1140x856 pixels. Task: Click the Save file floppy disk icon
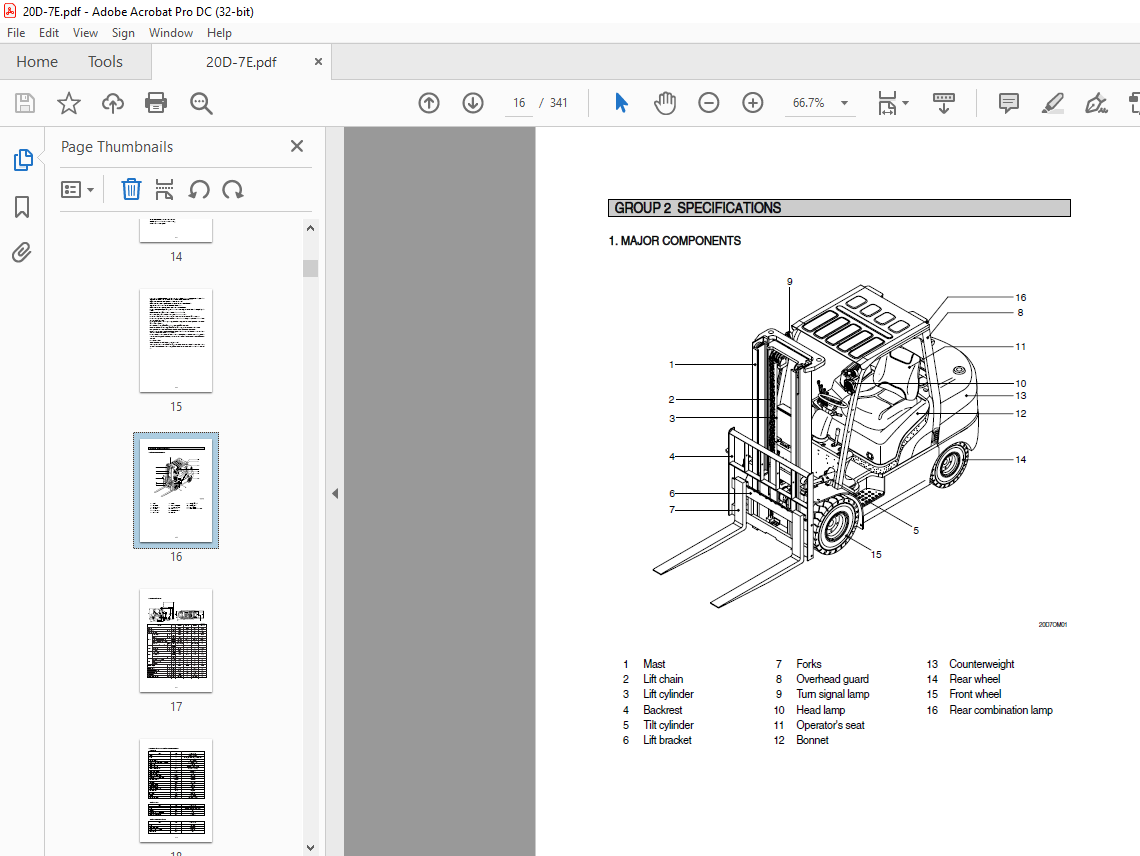(25, 103)
